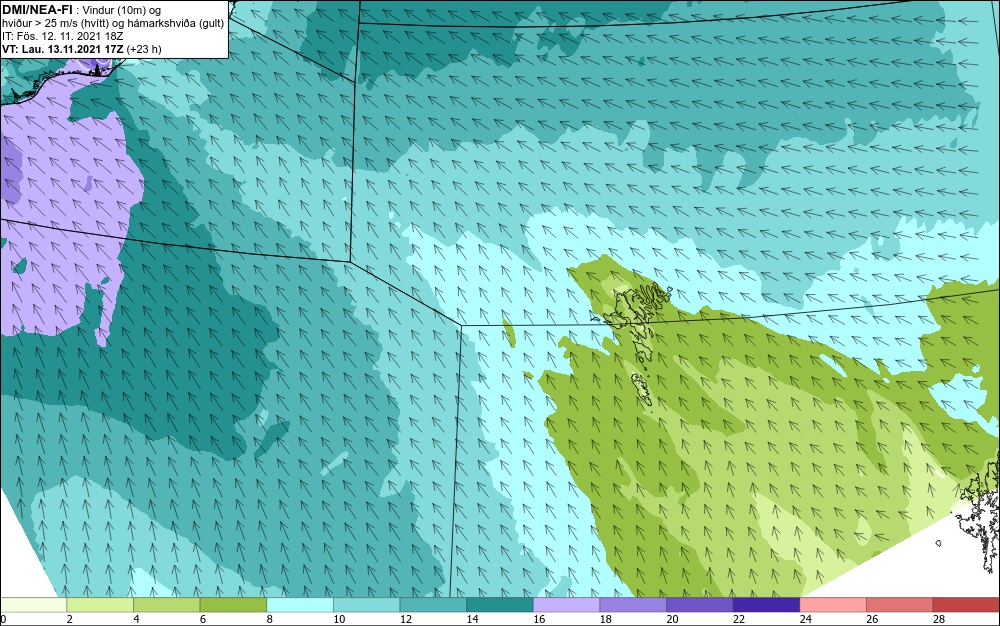Click the 26-28 m/s salmon red legend swatch

[900, 605]
